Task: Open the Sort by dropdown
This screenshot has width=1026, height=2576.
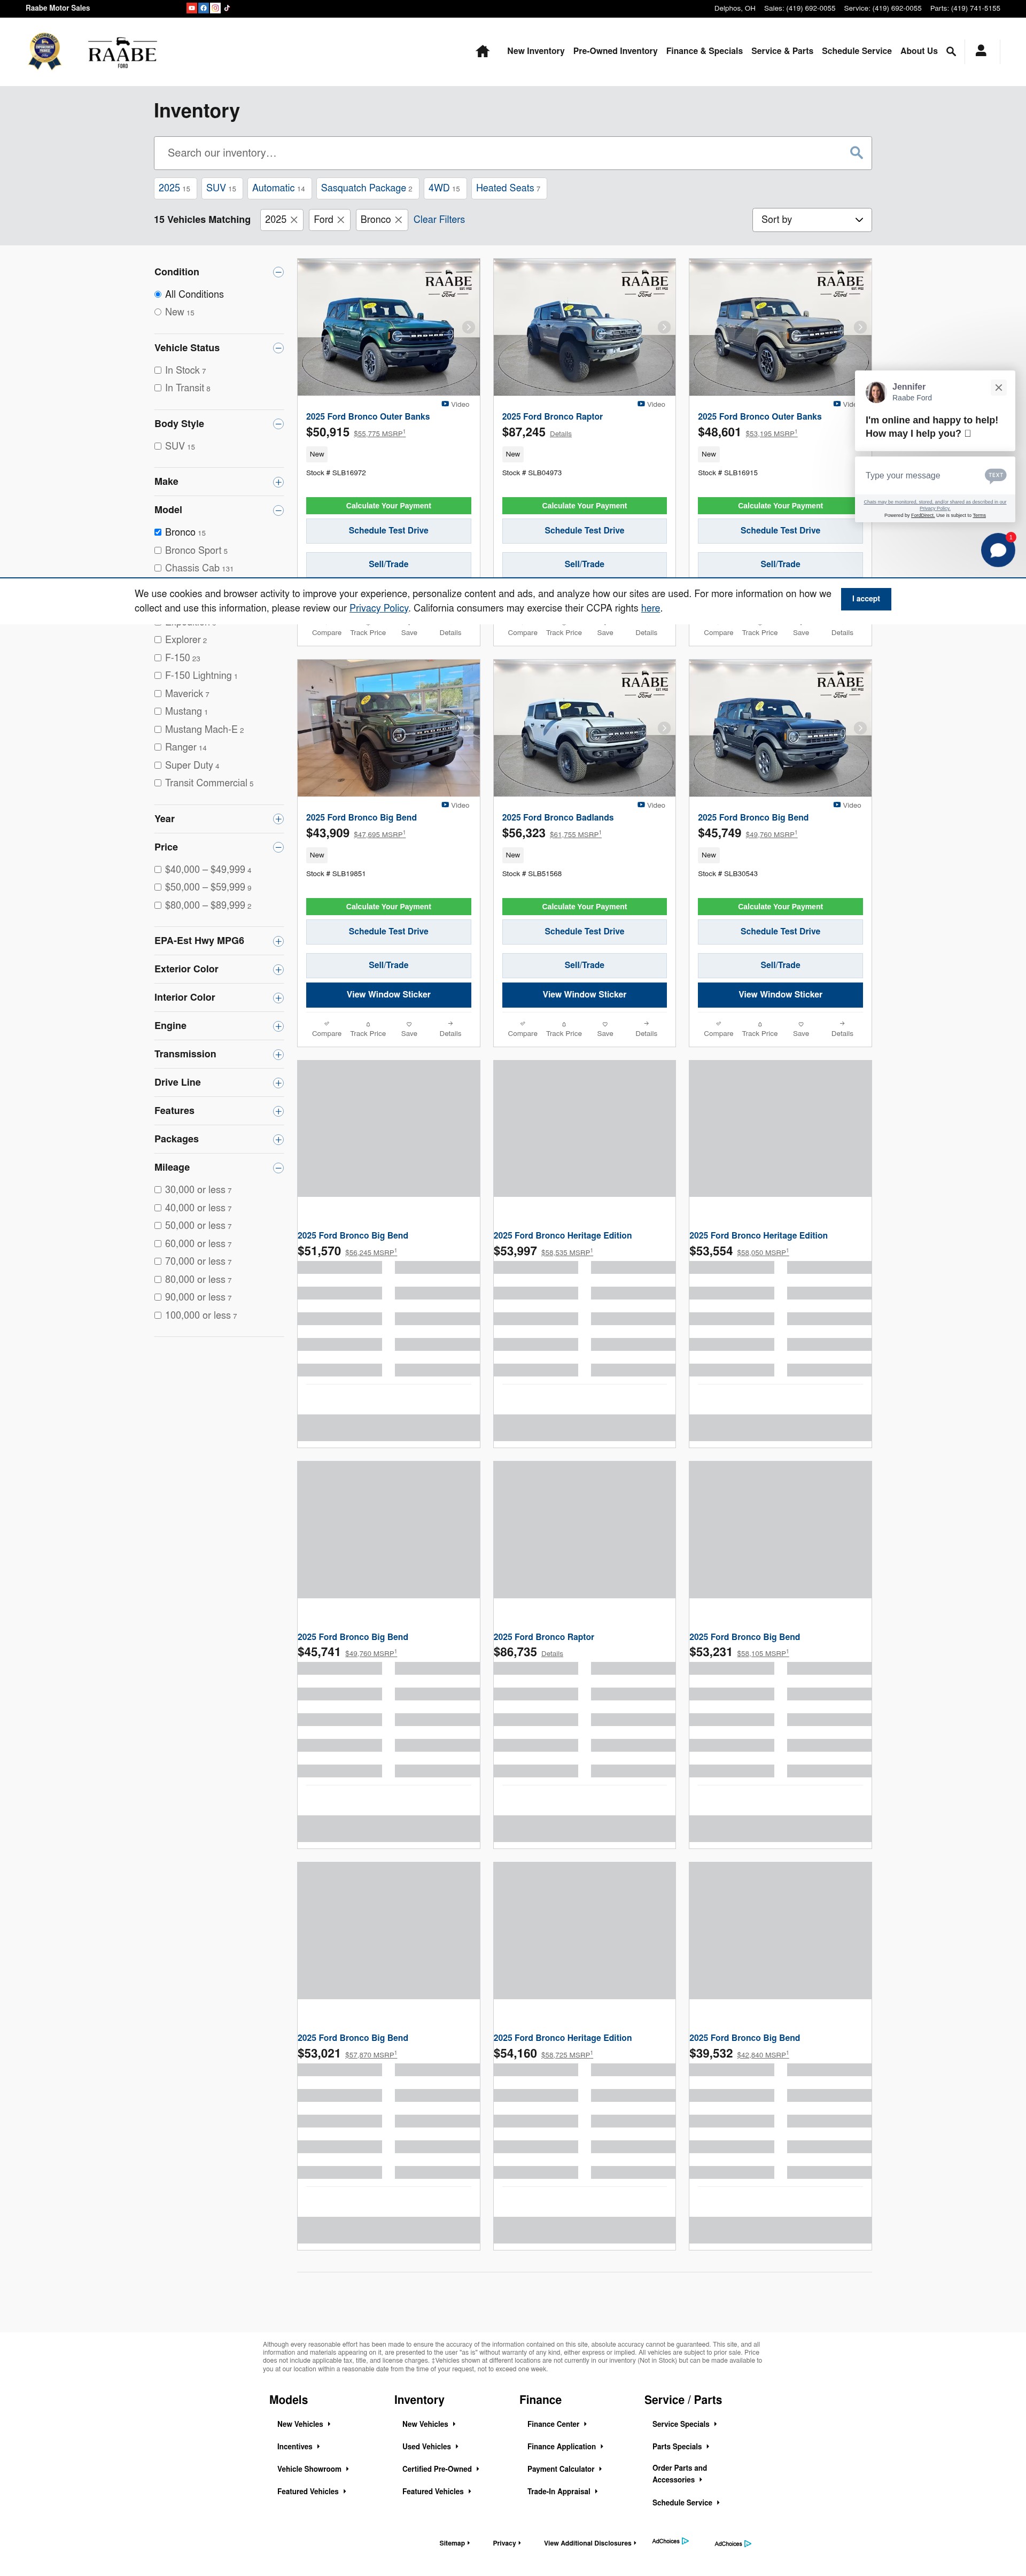Action: coord(811,220)
